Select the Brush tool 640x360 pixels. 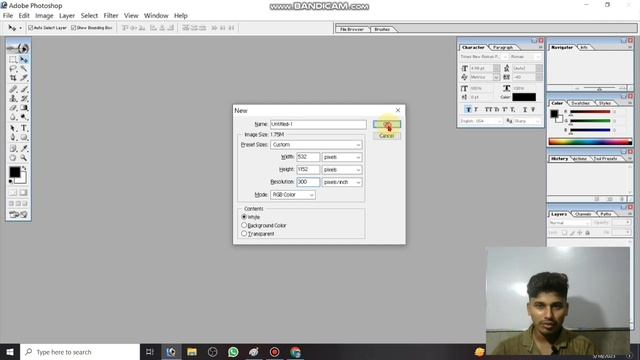[x=24, y=89]
